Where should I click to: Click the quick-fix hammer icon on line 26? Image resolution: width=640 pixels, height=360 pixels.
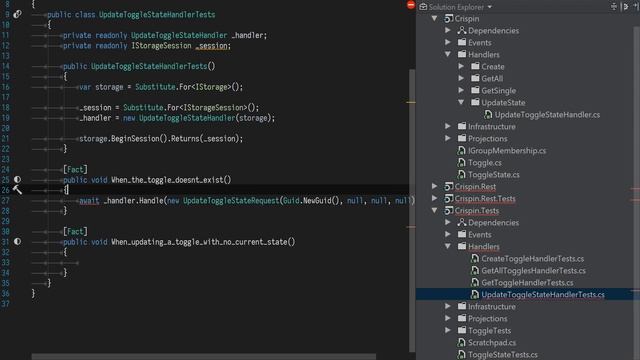17,189
